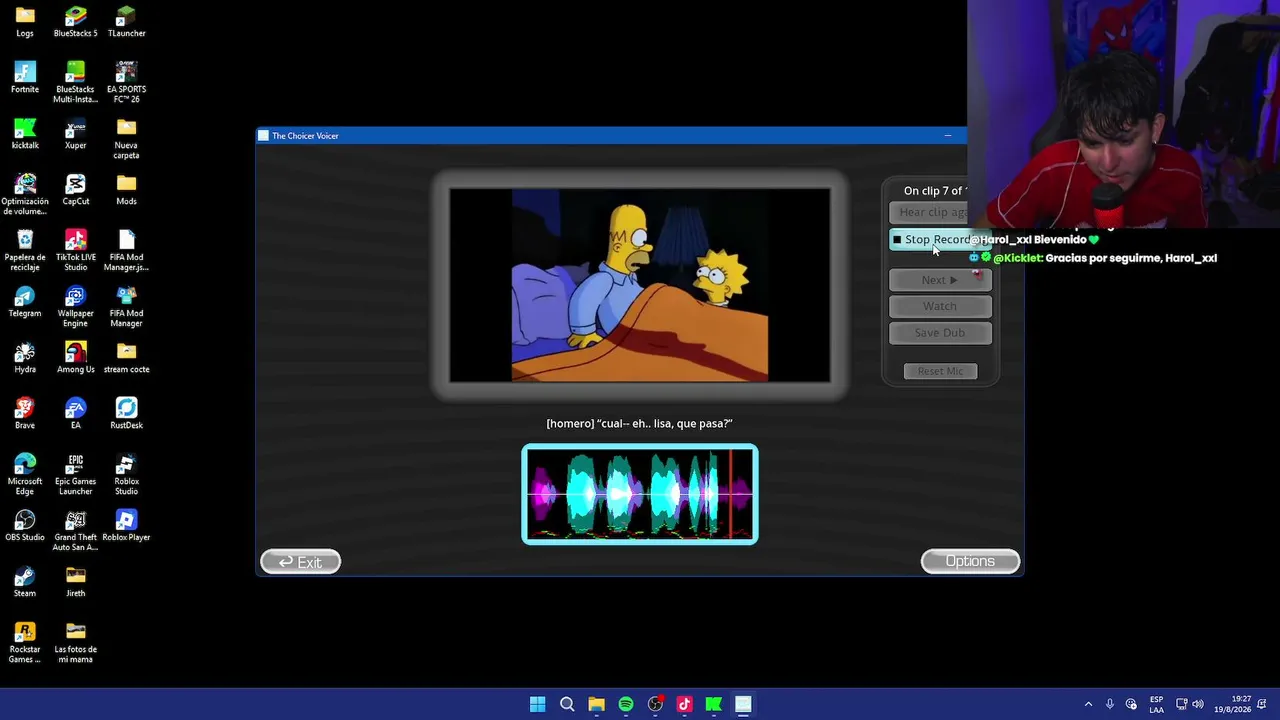Select the Epic Games Launcher icon
The height and width of the screenshot is (720, 1280).
pos(75,474)
